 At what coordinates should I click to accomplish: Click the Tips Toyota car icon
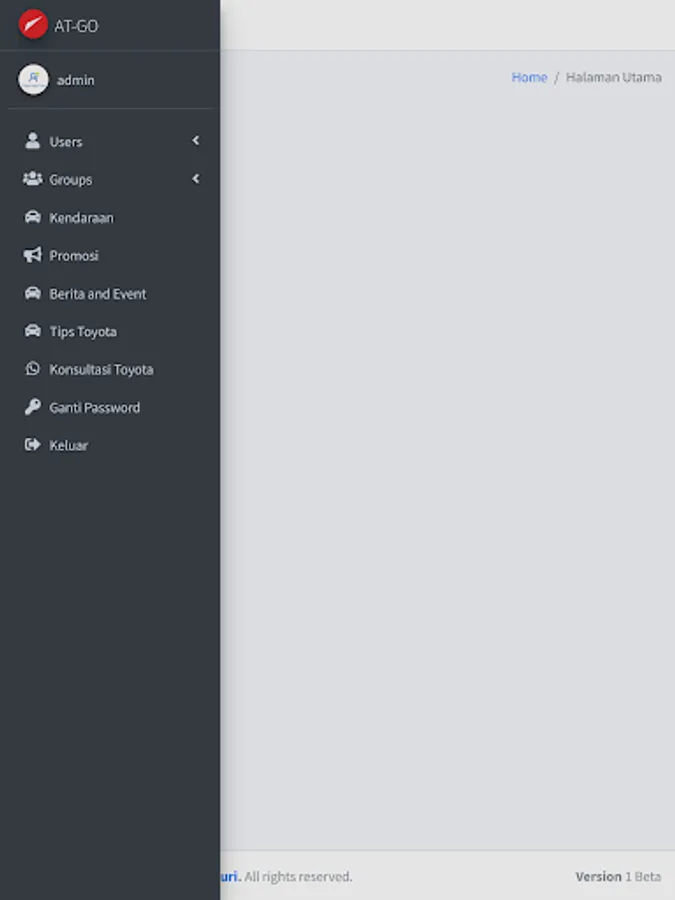33,331
